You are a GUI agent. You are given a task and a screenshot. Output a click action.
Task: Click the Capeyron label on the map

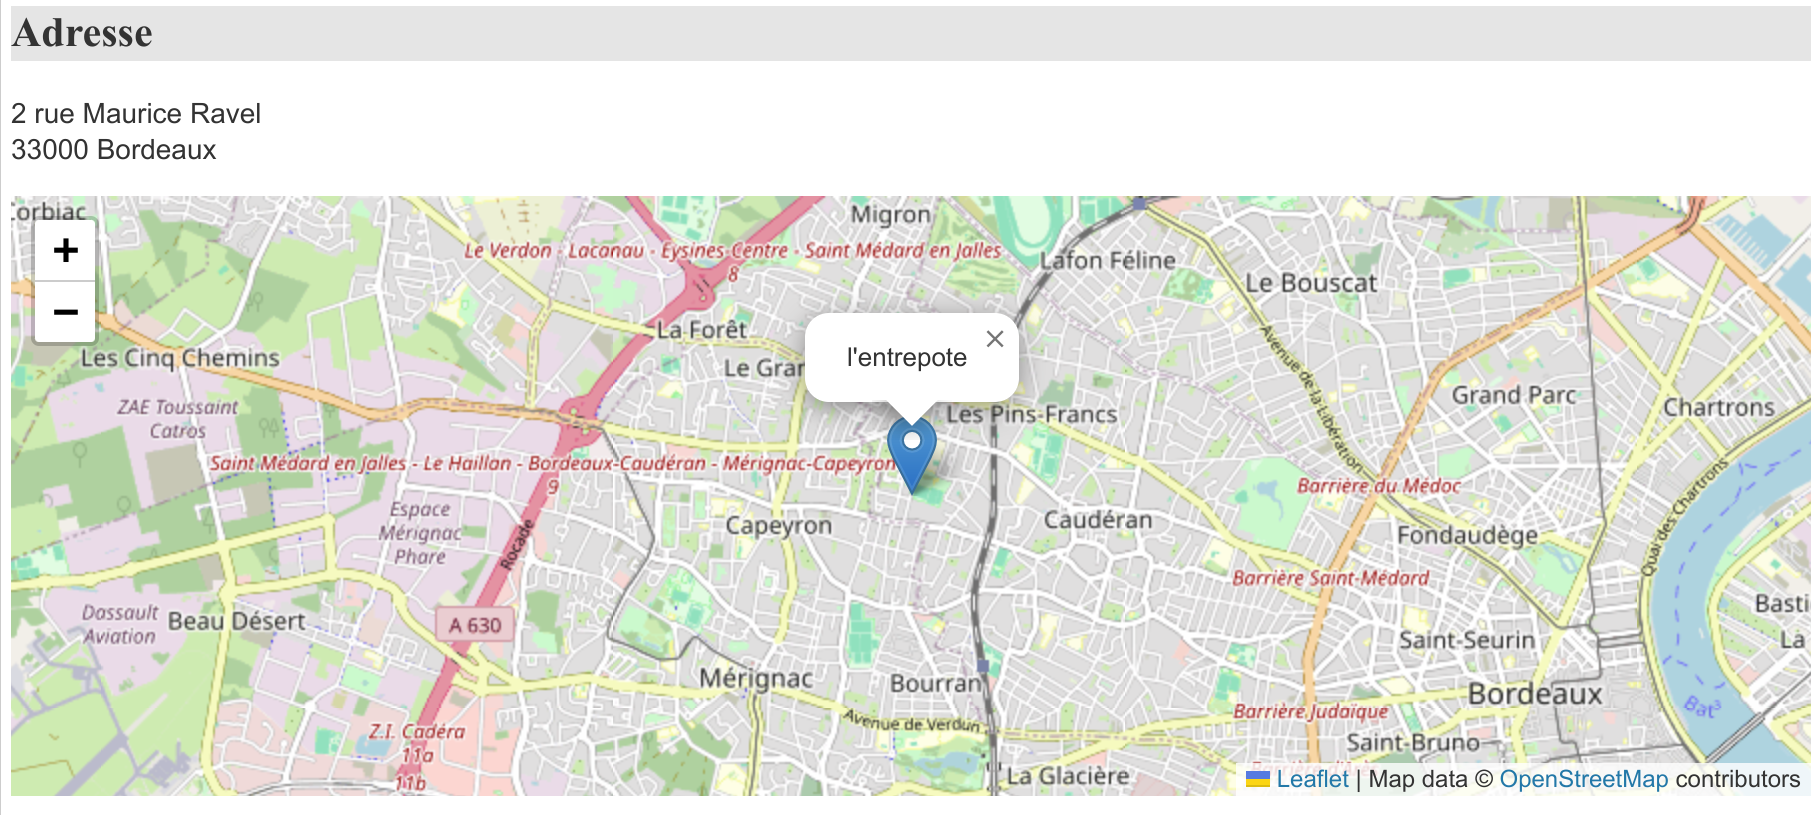778,526
